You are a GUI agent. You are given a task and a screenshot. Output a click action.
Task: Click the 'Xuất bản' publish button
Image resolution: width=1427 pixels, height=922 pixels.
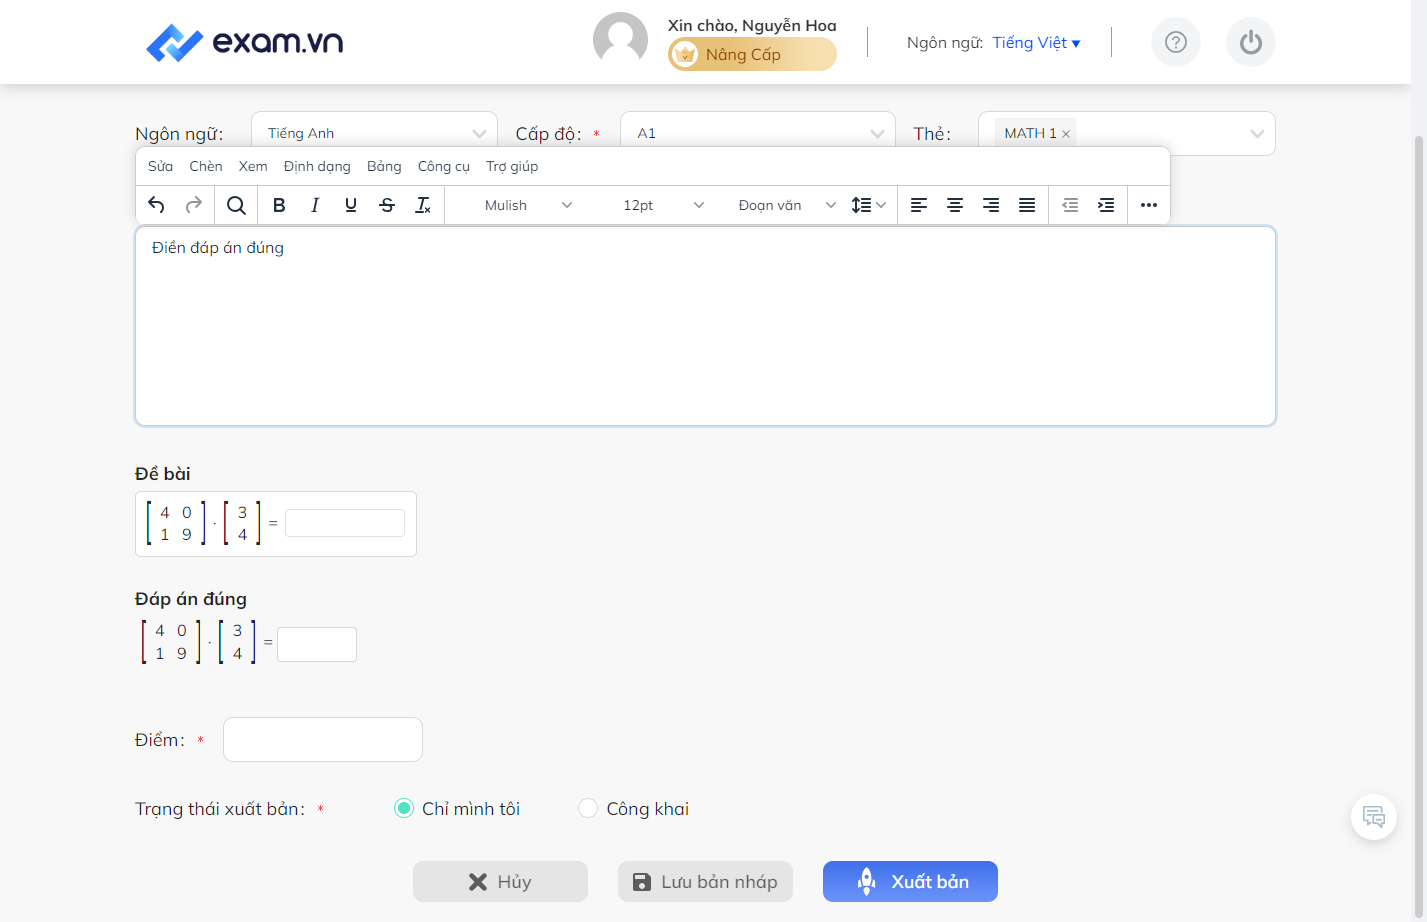(910, 882)
